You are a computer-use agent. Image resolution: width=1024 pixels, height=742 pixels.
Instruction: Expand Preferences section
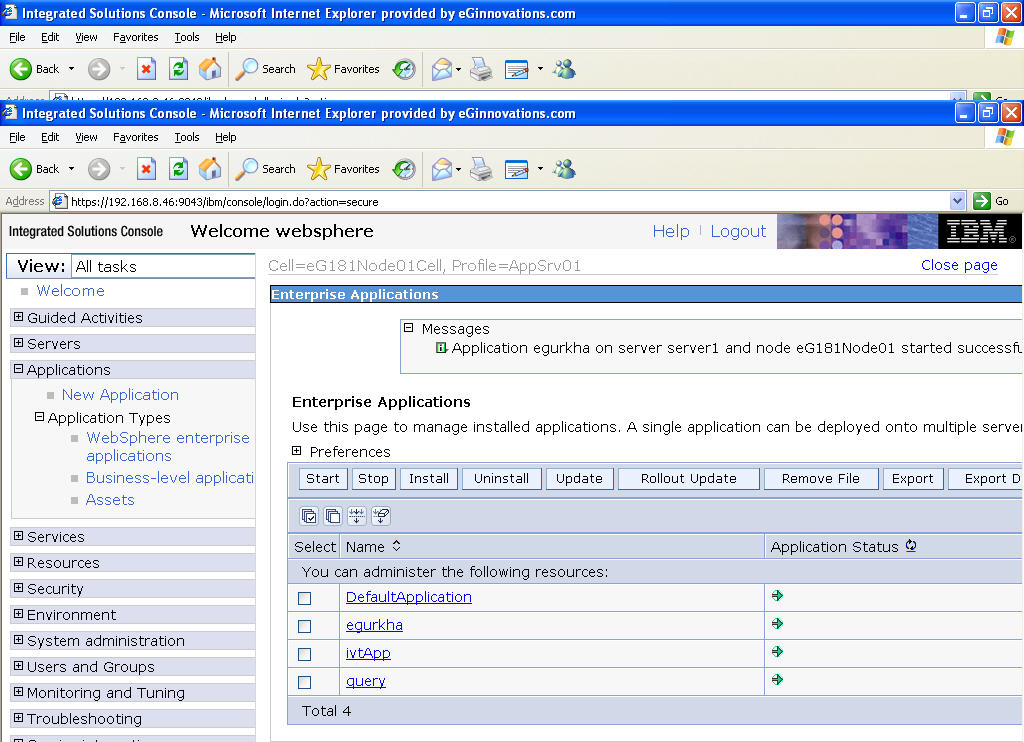[x=296, y=451]
